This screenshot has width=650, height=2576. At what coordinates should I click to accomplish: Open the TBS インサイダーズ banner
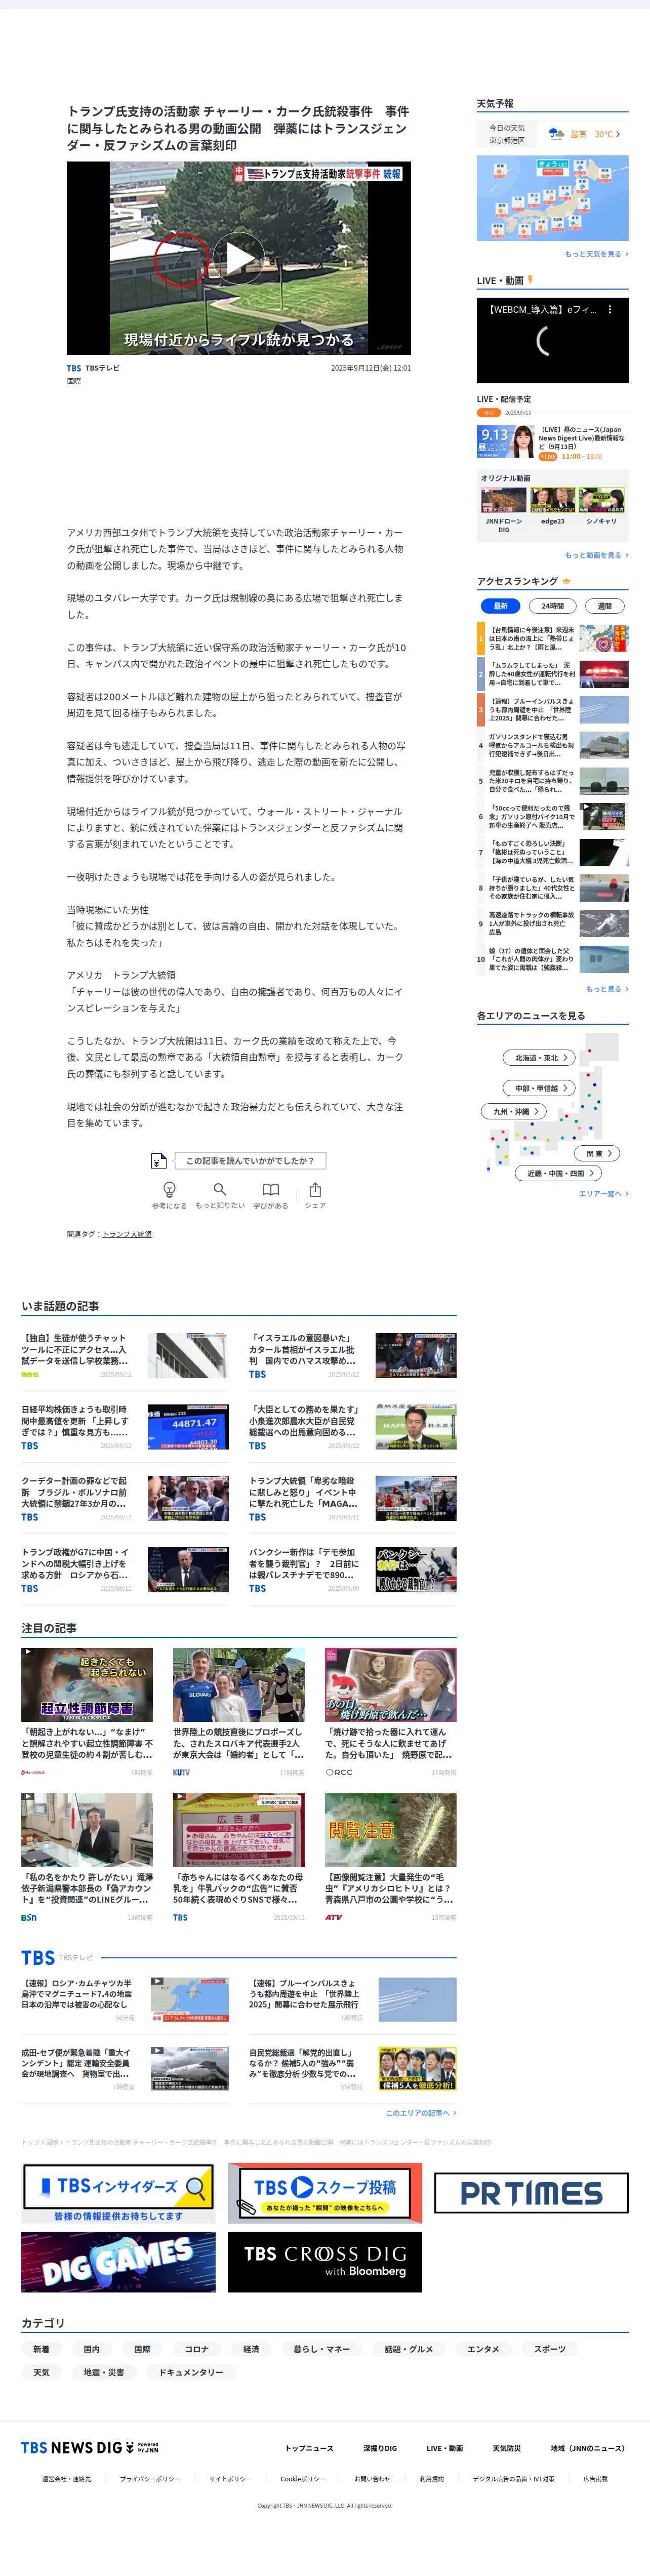(x=118, y=2193)
